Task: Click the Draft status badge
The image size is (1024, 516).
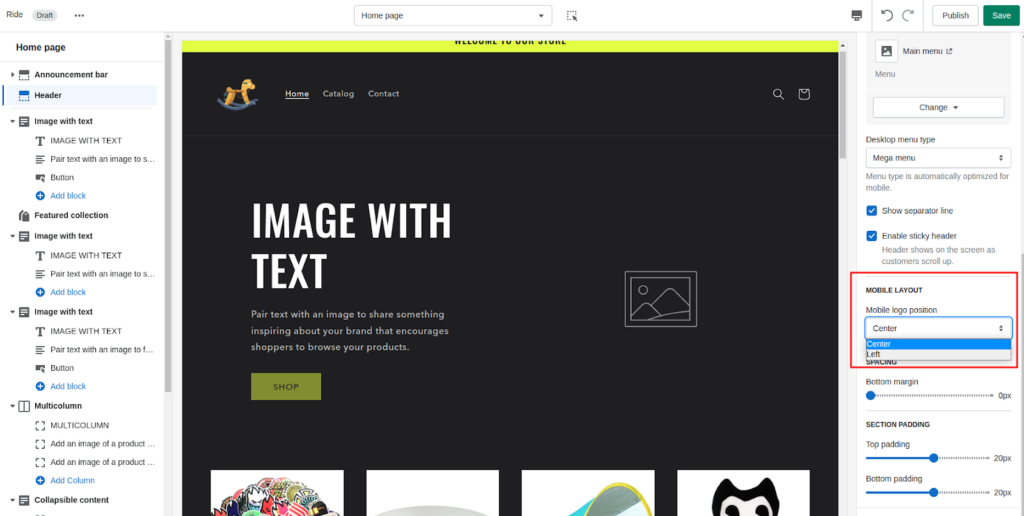Action: tap(44, 15)
